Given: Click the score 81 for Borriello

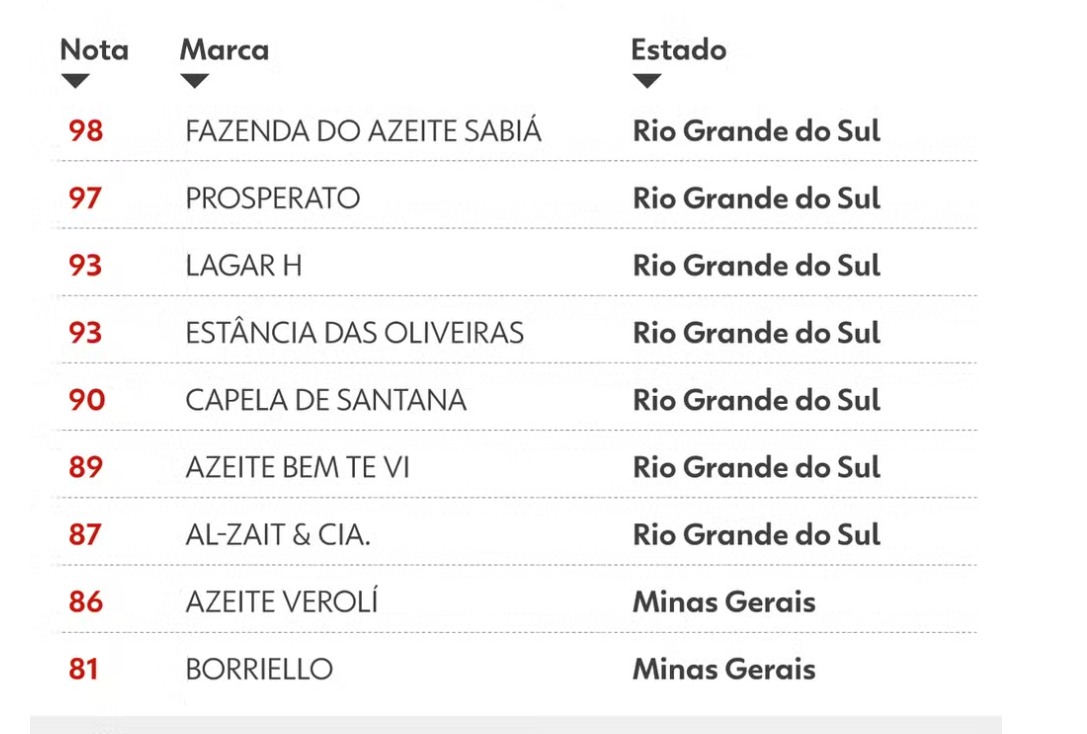Looking at the screenshot, I should point(84,669).
